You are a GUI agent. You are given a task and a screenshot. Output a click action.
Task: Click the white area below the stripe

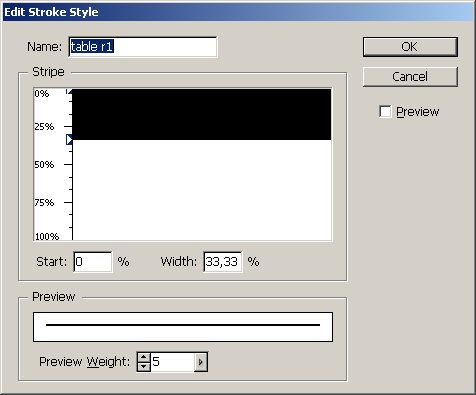pos(202,190)
